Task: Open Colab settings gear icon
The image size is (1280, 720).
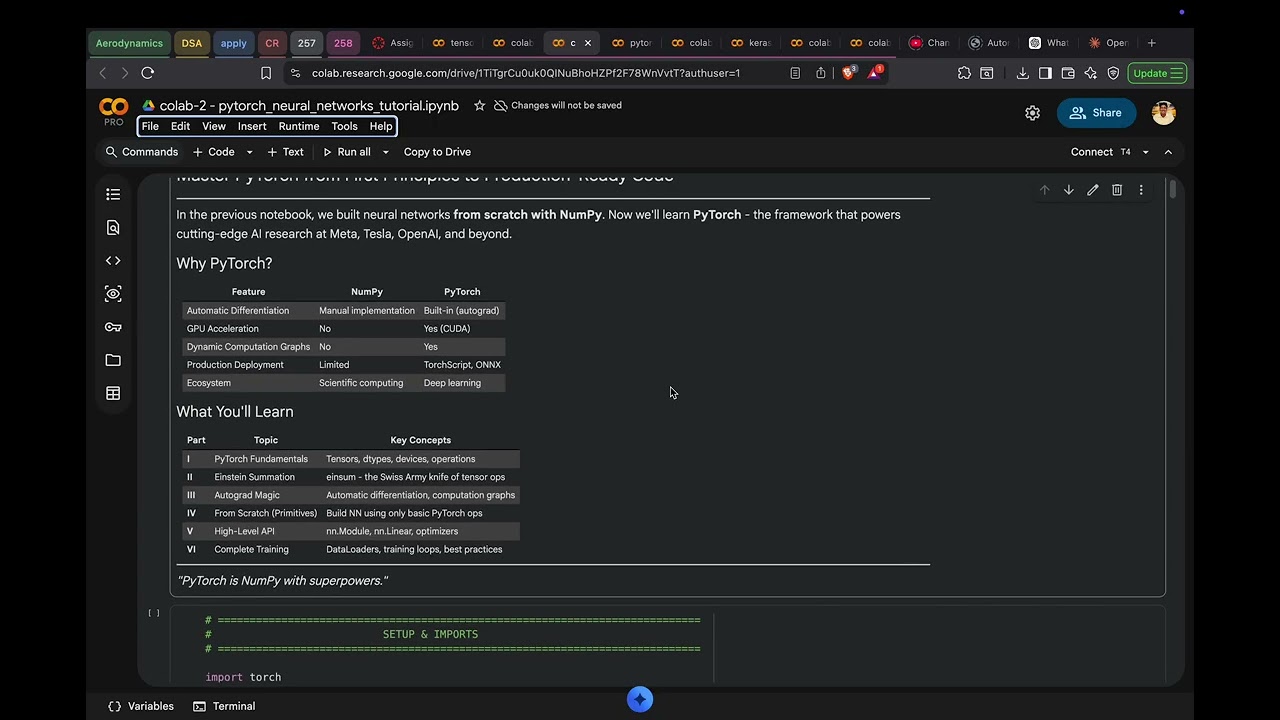Action: 1032,113
